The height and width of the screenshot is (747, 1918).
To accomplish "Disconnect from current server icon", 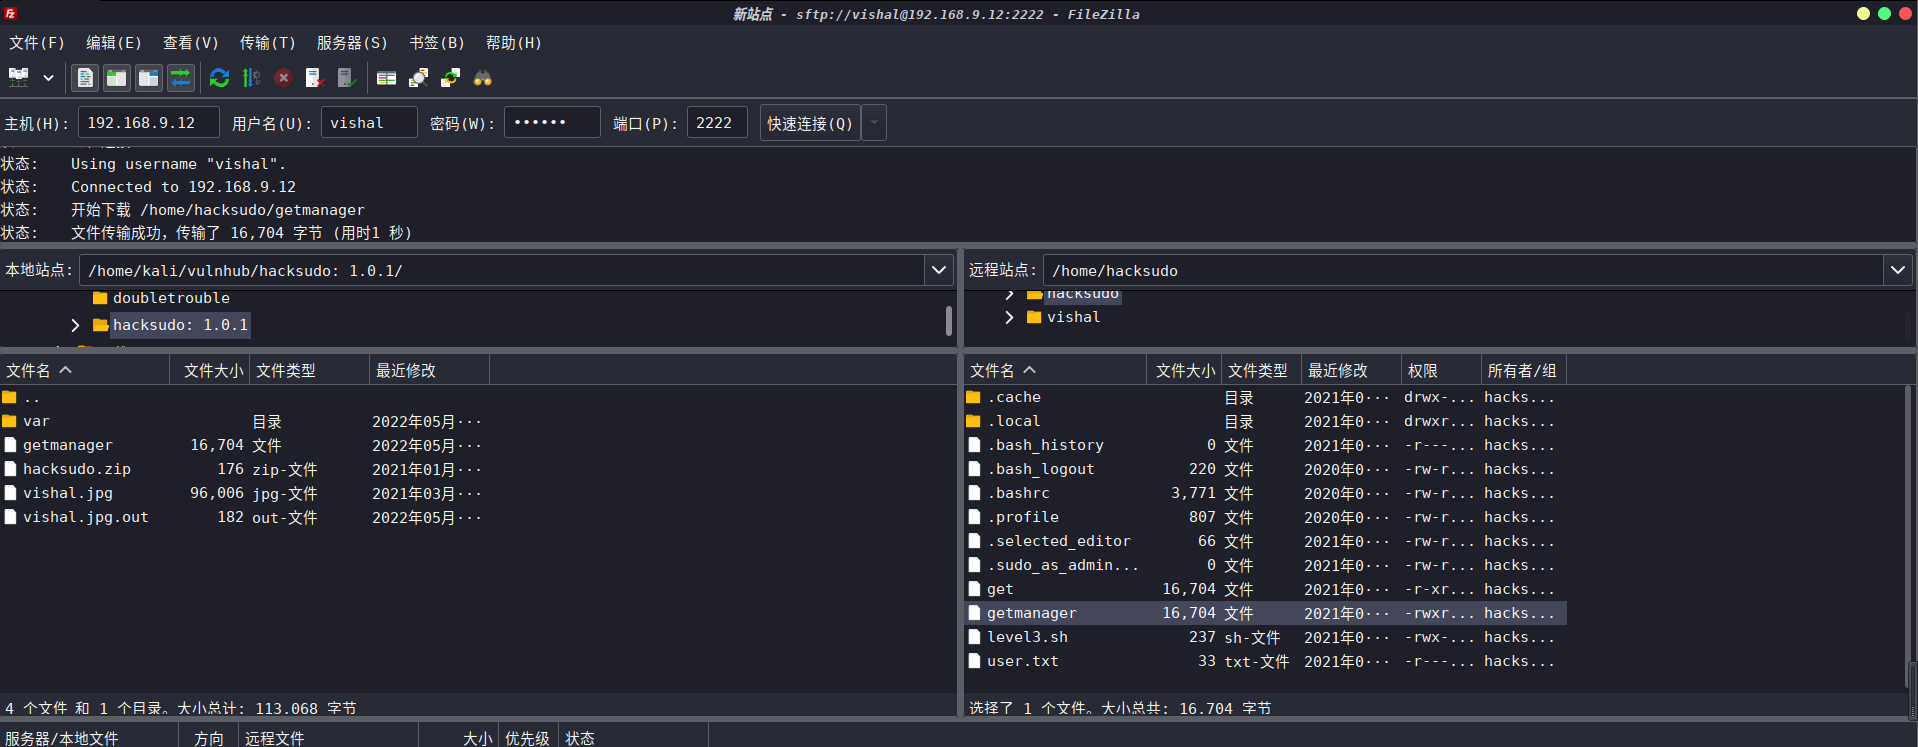I will (x=315, y=77).
